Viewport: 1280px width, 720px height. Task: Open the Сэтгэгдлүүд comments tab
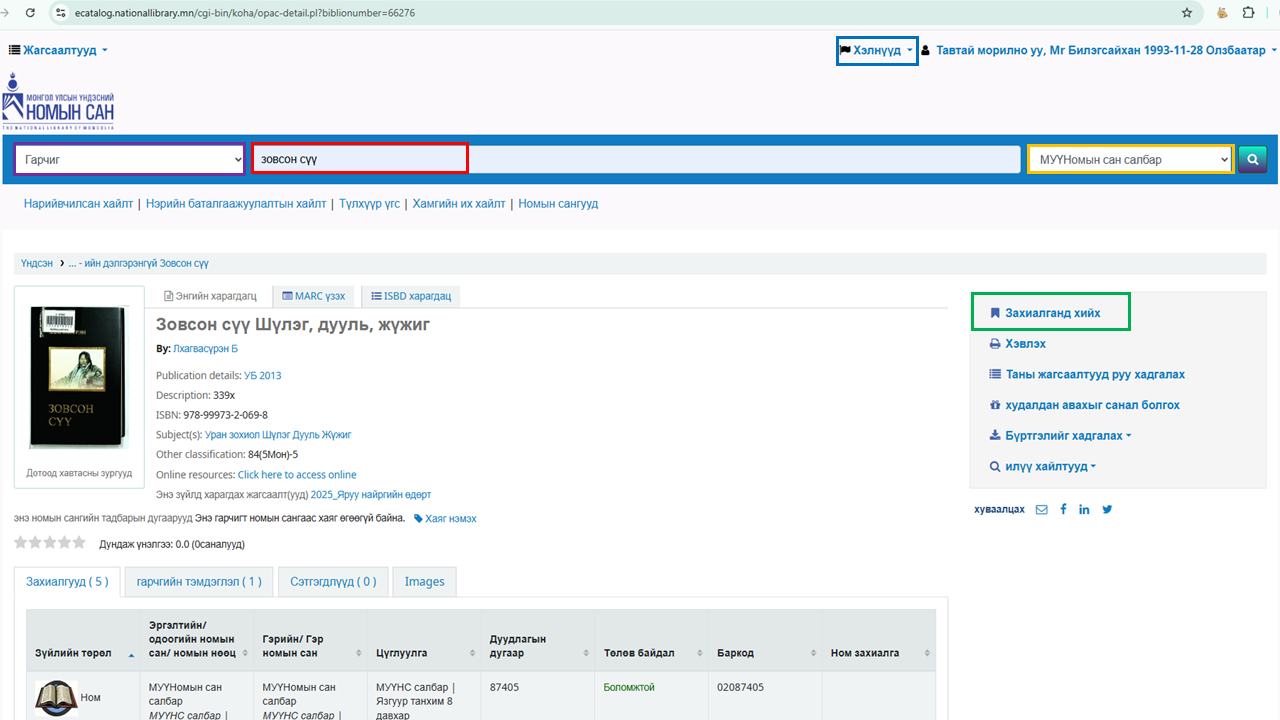[333, 581]
